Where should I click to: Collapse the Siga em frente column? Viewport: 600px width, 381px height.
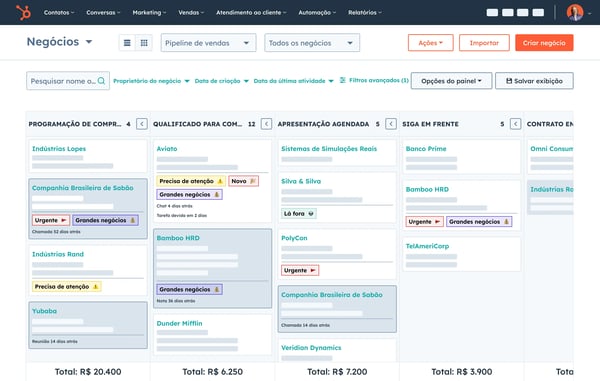tap(515, 124)
